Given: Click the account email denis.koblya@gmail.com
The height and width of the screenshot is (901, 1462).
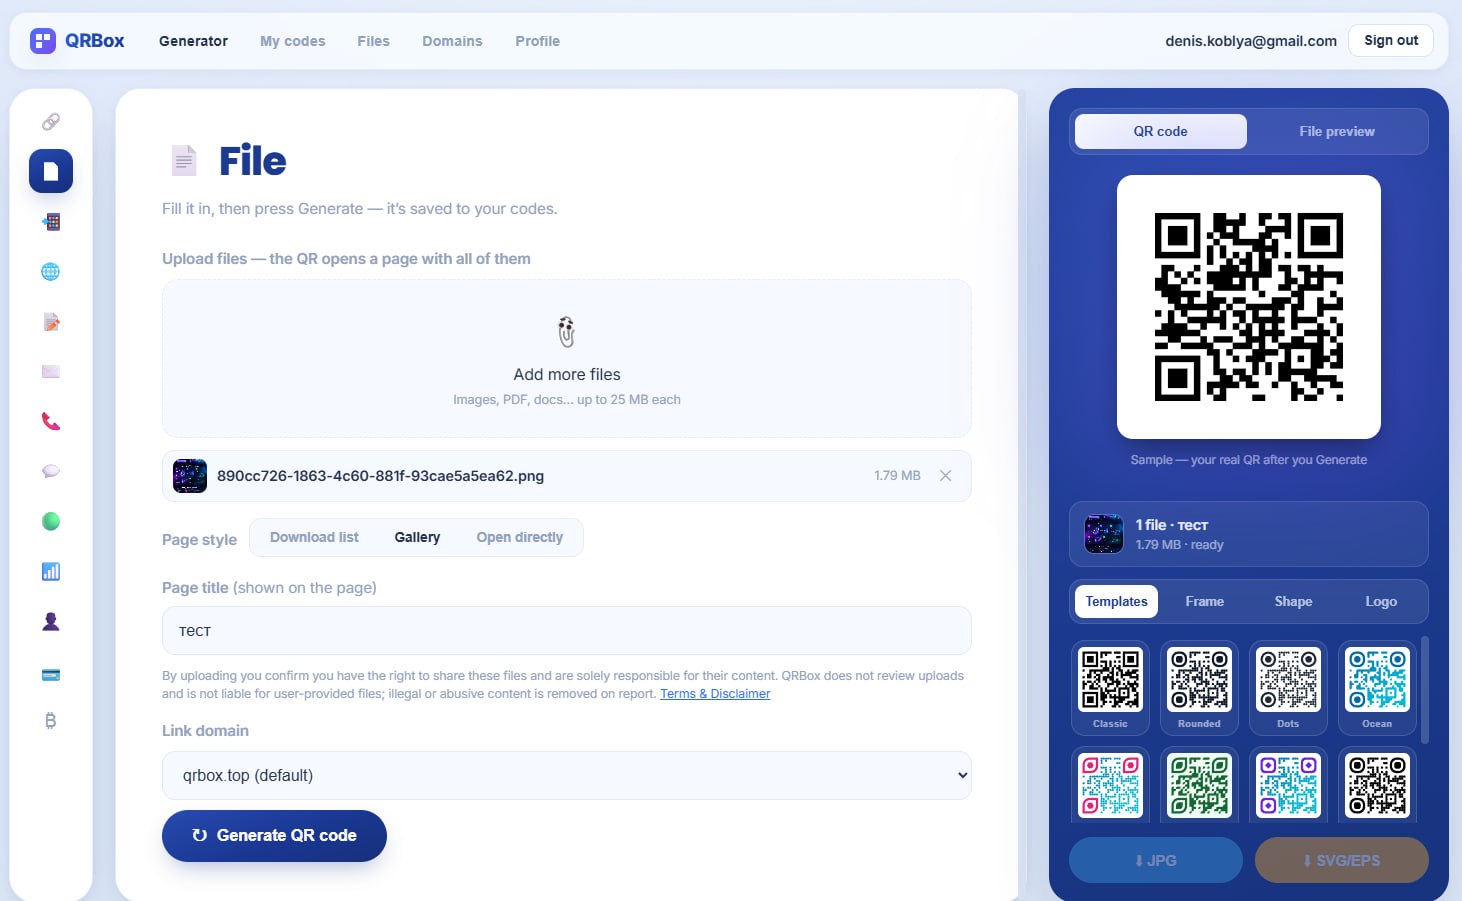Looking at the screenshot, I should click(1251, 41).
